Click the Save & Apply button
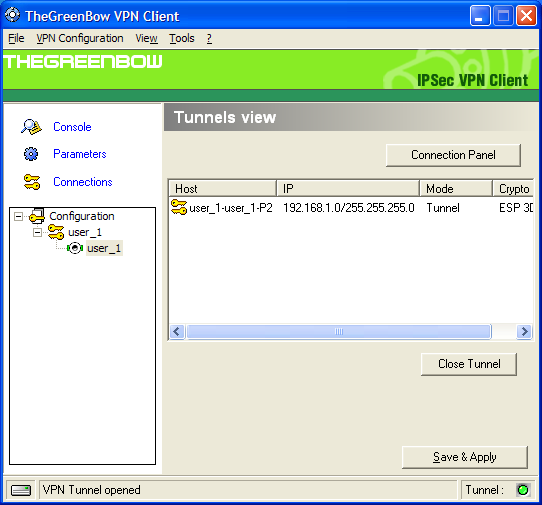 point(465,457)
